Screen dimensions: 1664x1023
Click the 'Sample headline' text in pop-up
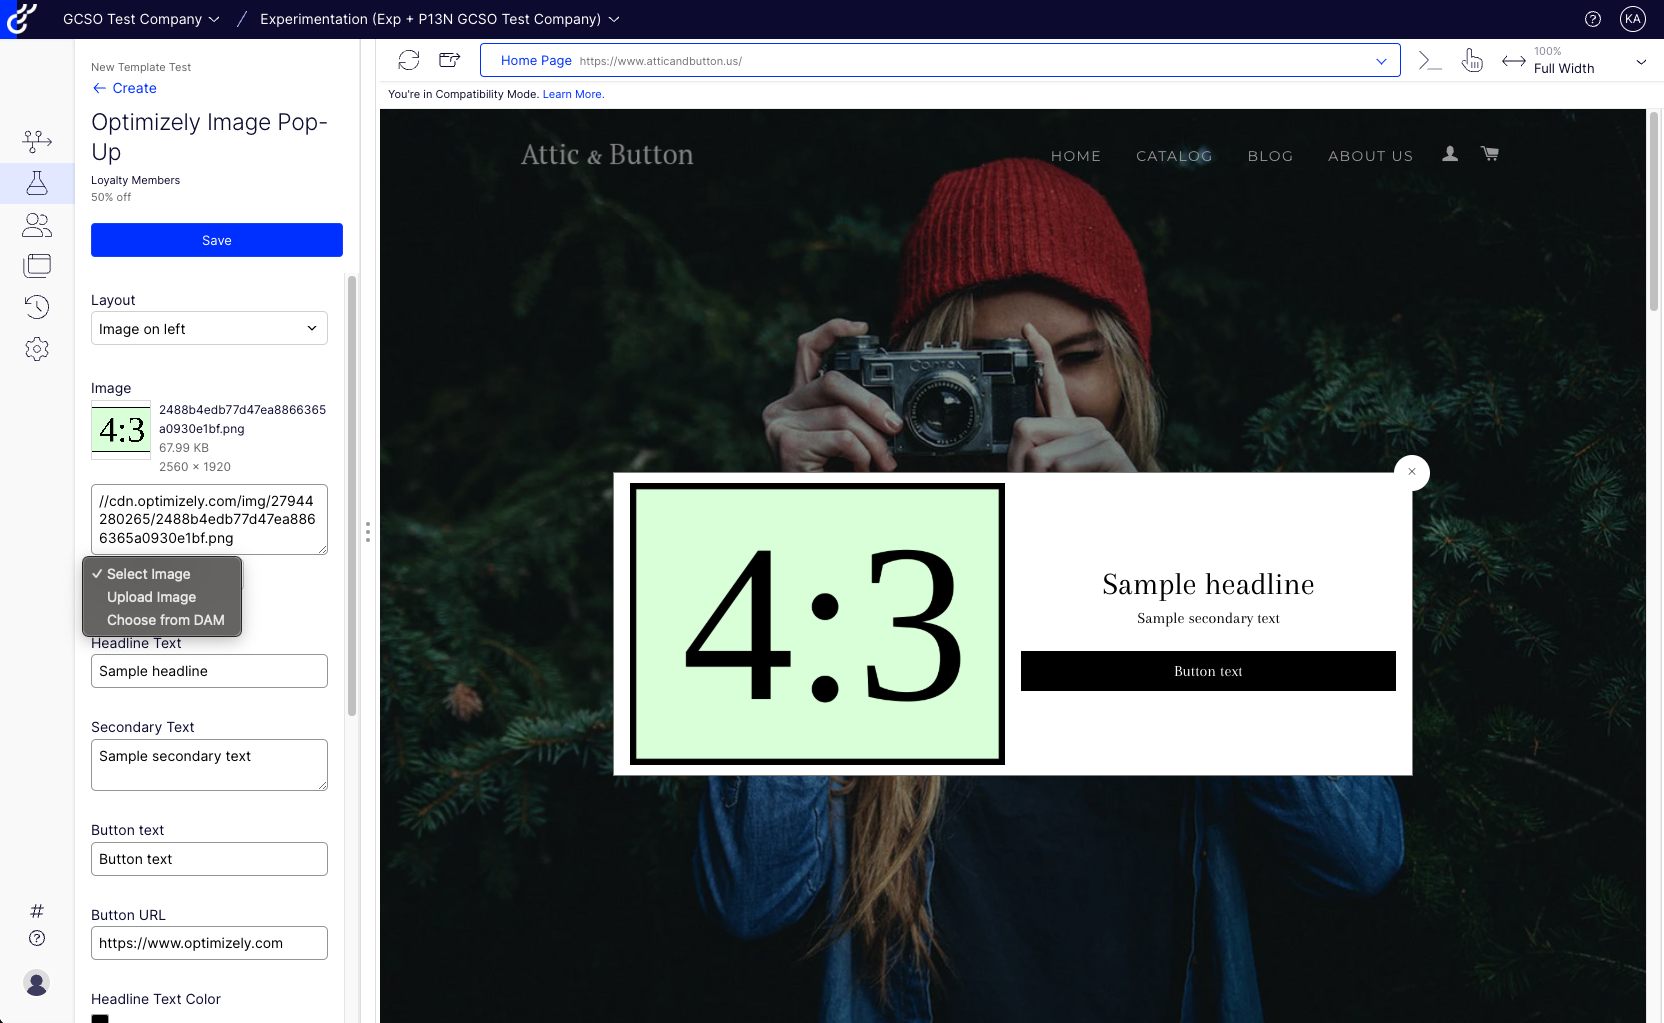click(x=1208, y=584)
